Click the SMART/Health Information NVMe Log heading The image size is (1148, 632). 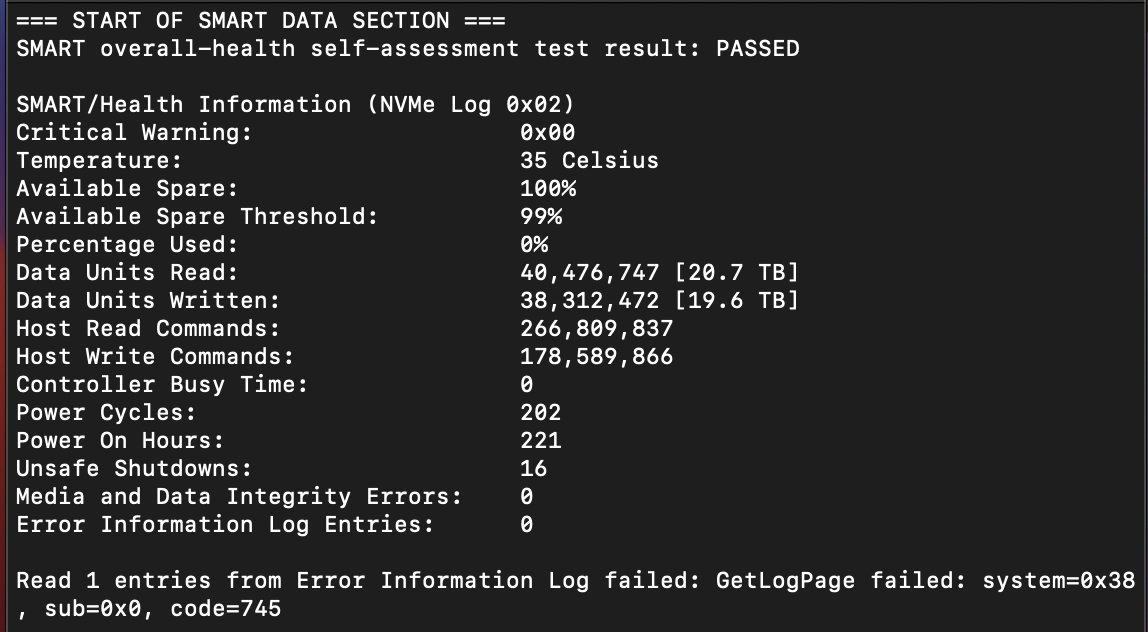[295, 105]
